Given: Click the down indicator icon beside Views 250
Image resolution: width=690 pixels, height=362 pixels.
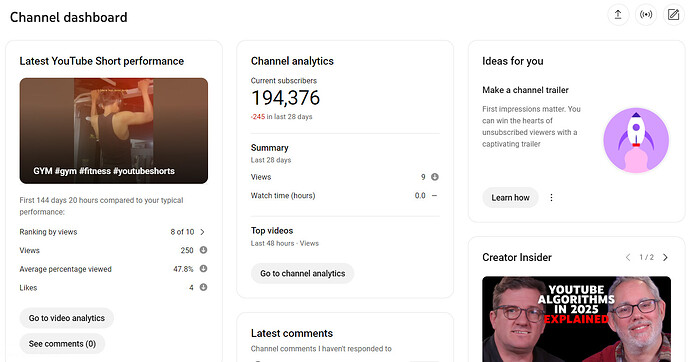Looking at the screenshot, I should coord(203,250).
